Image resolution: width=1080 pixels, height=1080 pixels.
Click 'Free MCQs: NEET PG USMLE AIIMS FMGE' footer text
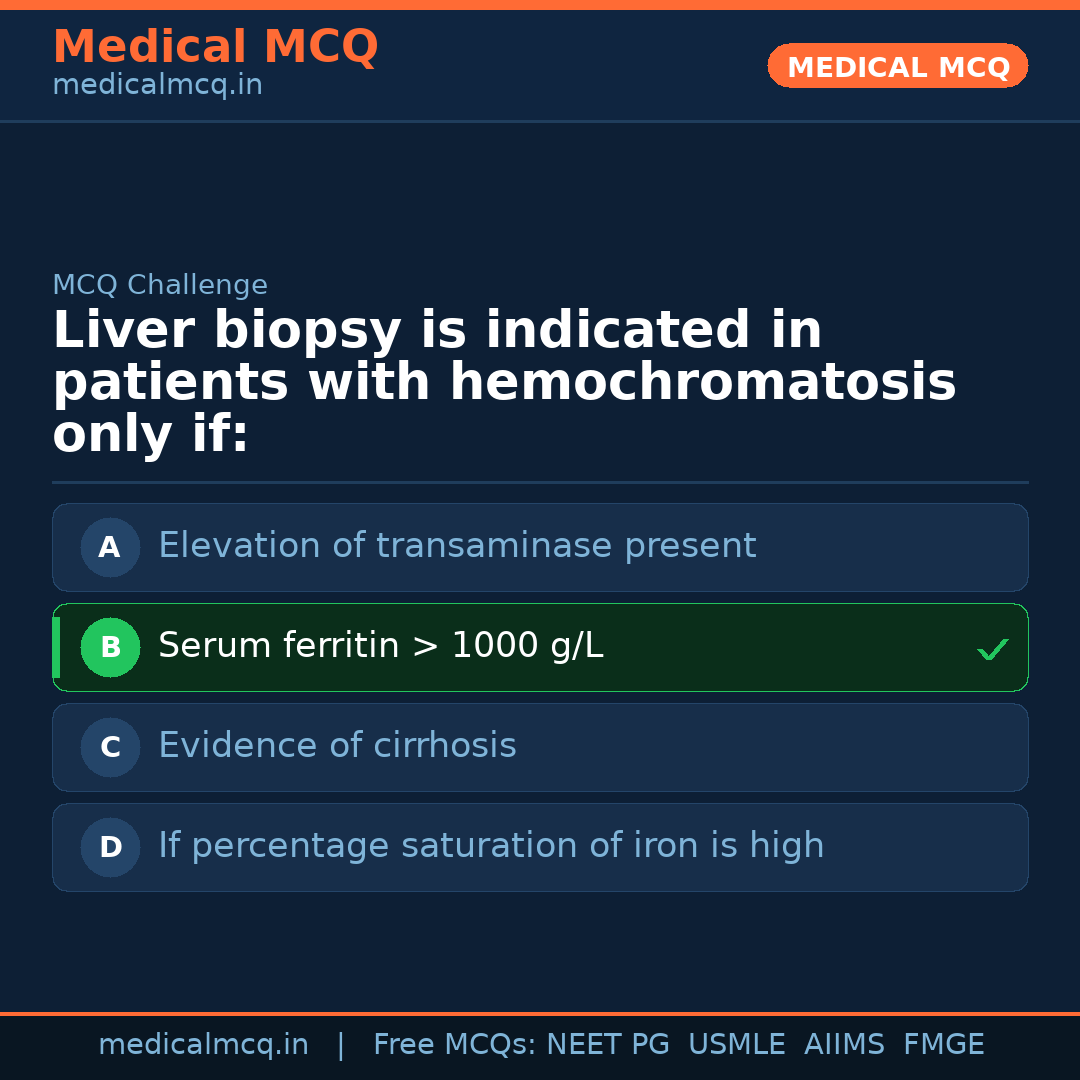tap(678, 1045)
